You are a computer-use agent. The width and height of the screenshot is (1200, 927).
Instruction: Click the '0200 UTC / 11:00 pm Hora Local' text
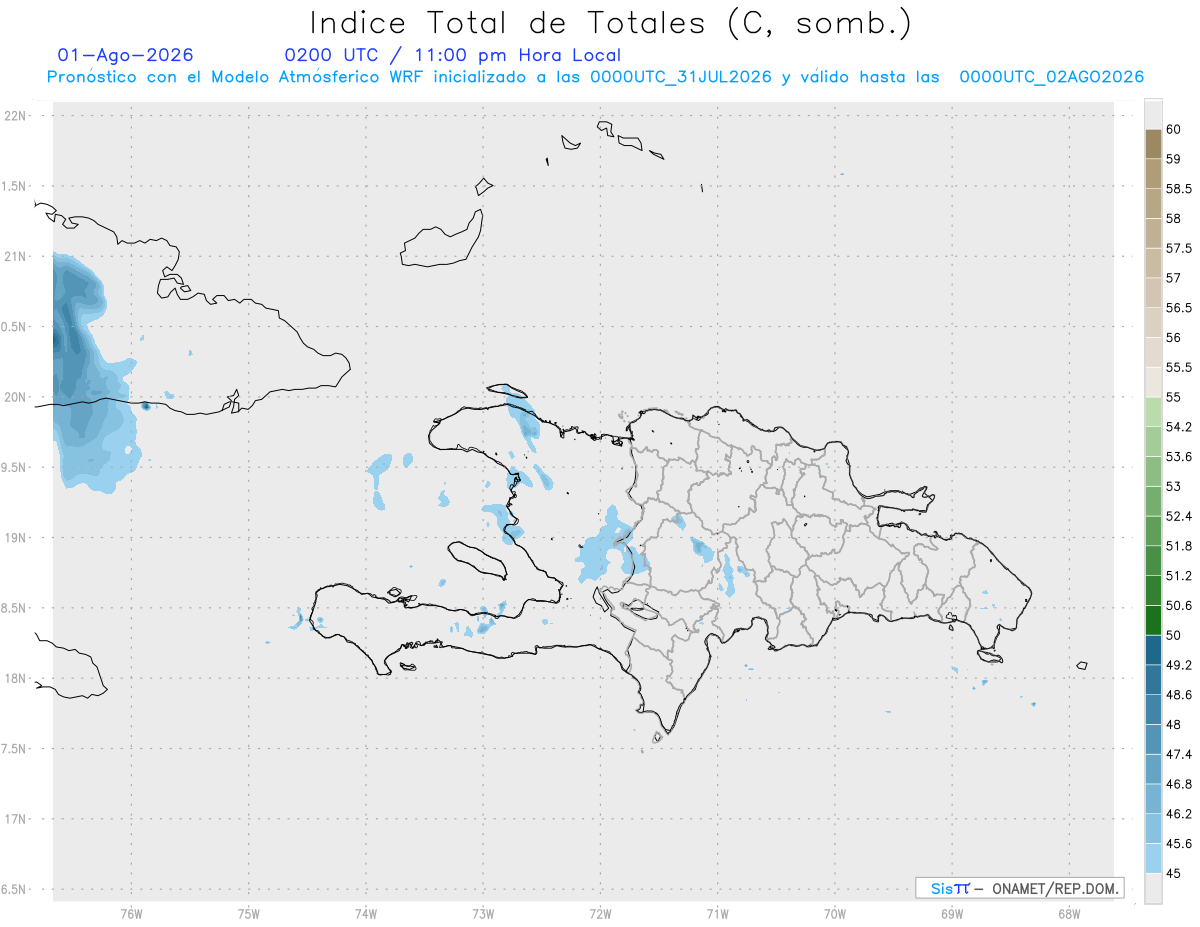tap(453, 55)
